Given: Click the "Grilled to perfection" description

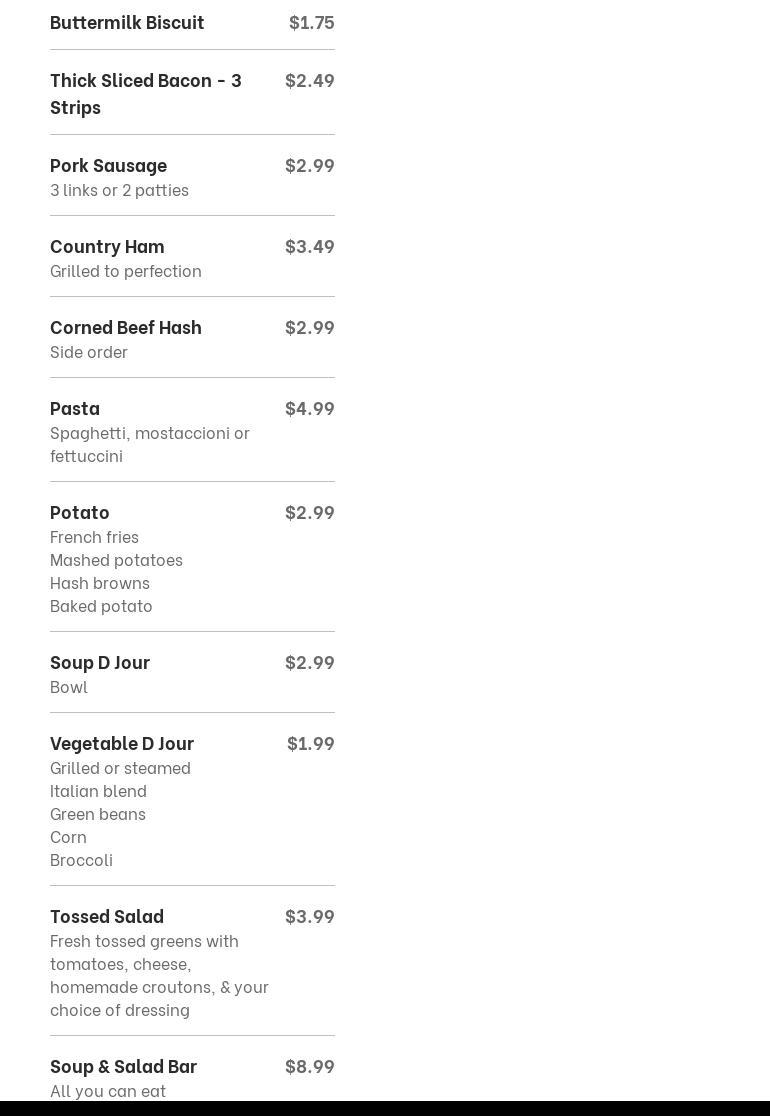Looking at the screenshot, I should click(126, 271).
